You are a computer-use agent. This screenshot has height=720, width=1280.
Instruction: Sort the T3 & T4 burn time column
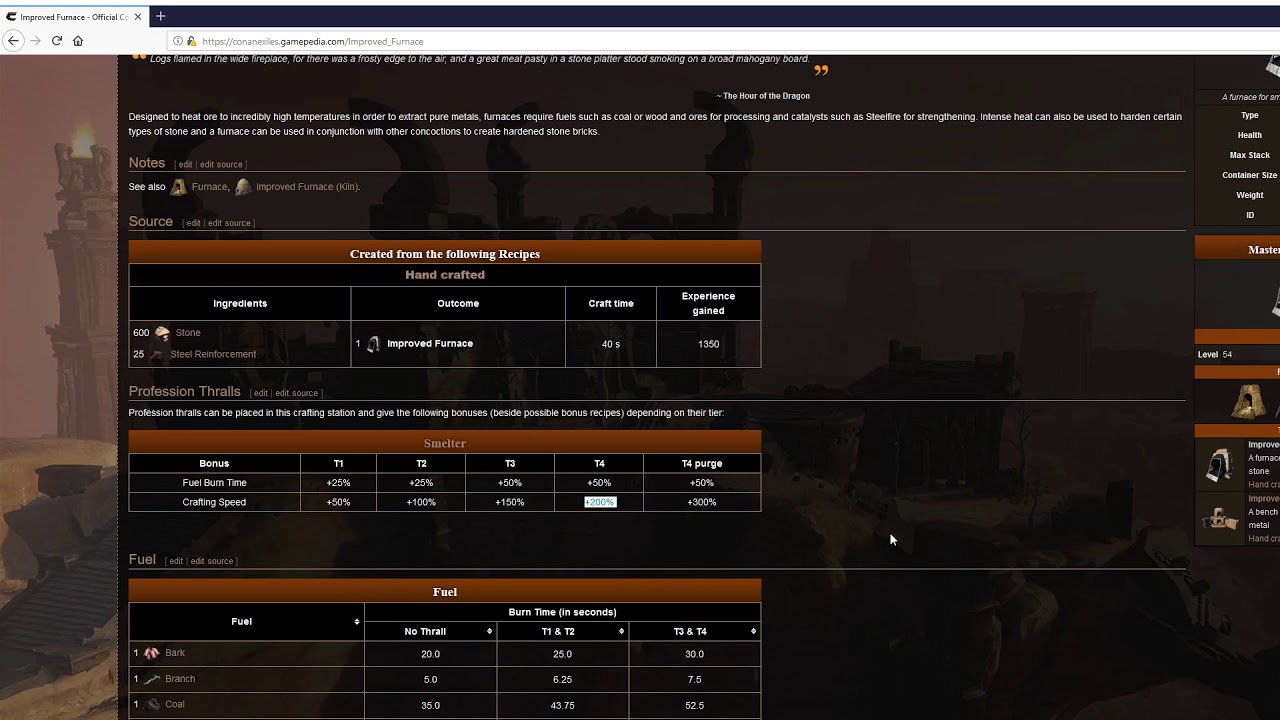pos(753,631)
